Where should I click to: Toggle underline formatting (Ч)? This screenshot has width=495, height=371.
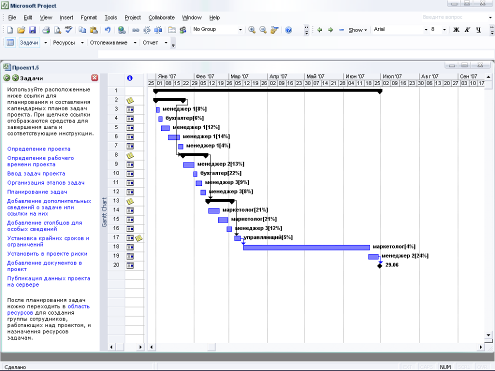[x=479, y=30]
